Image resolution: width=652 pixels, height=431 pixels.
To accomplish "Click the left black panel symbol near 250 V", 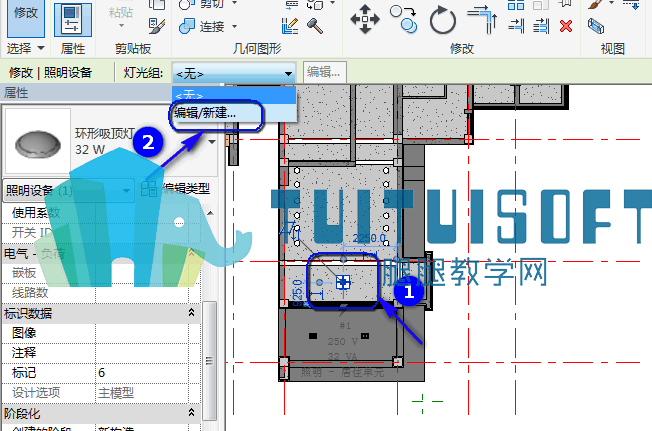I will (313, 336).
